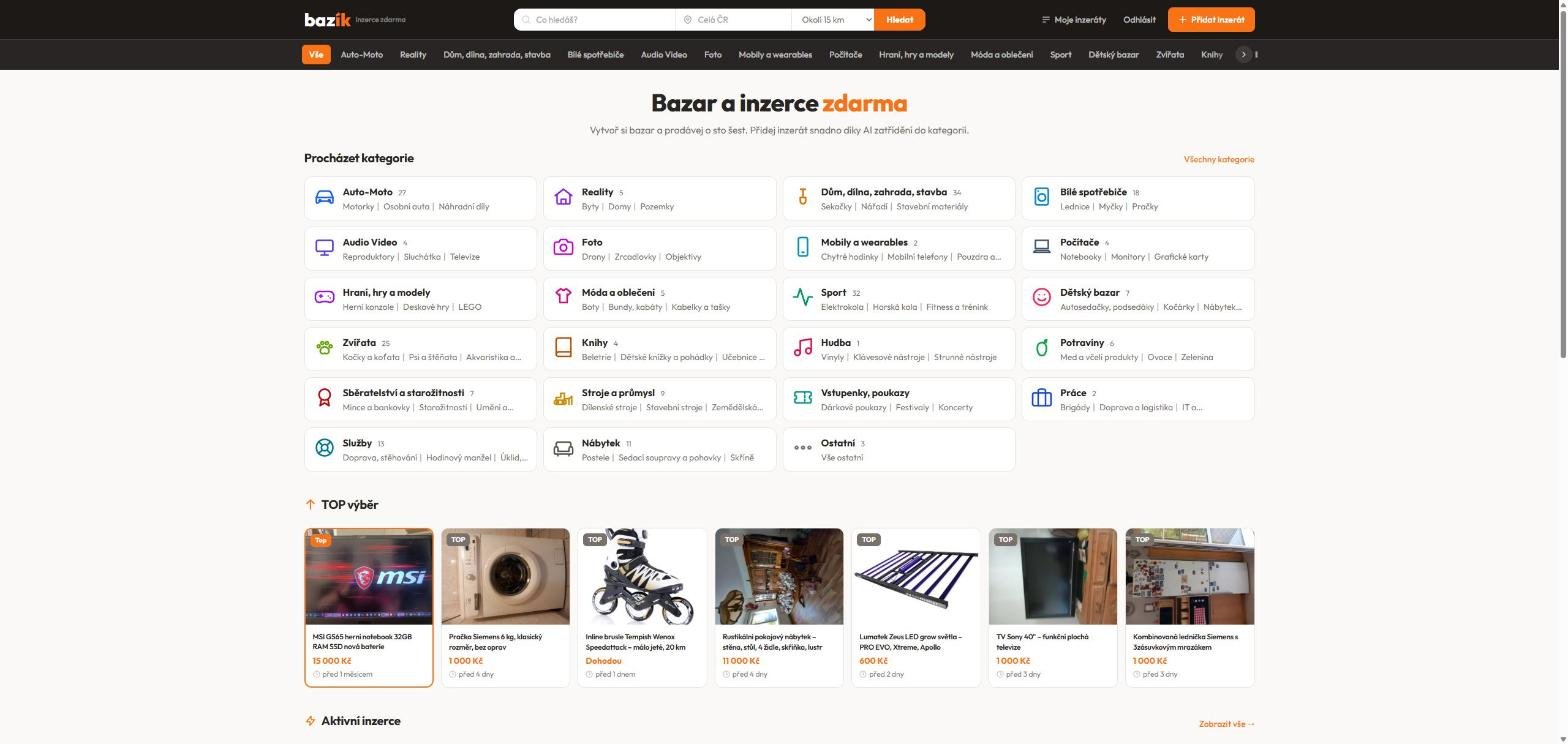Viewport: 1568px width, 744px height.
Task: Click the Co hledáš? search field
Action: point(595,19)
